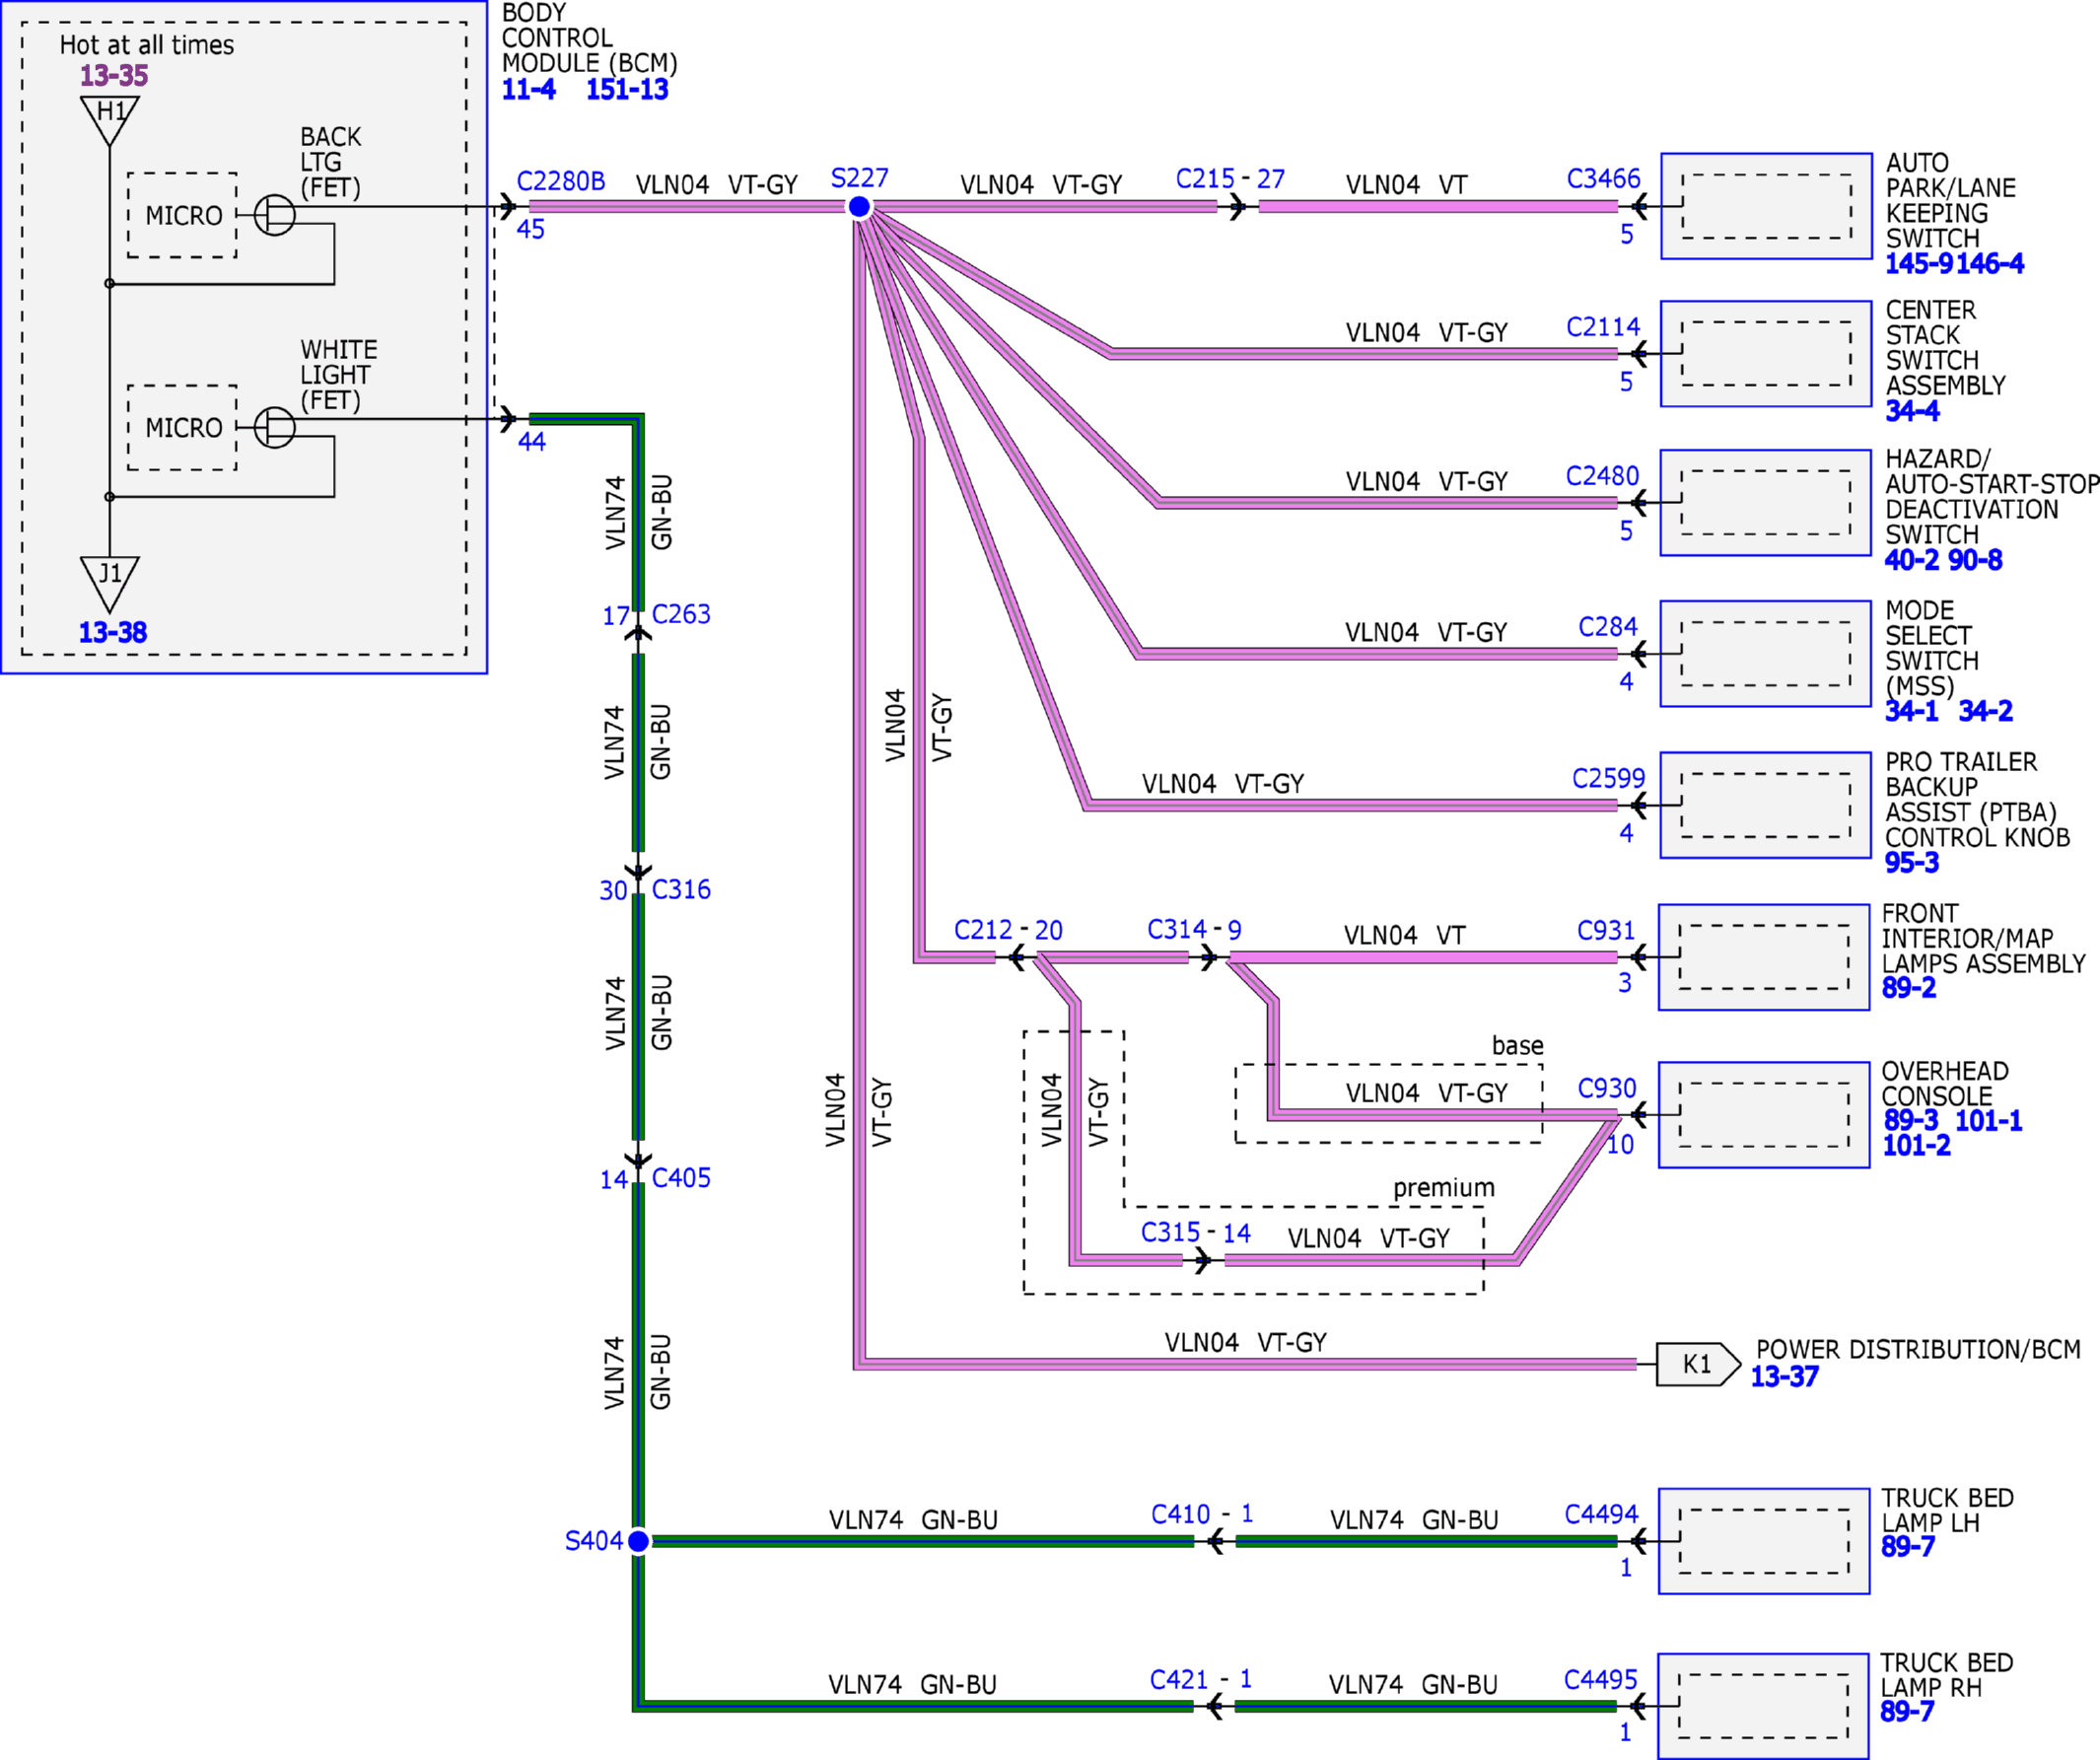Image resolution: width=2100 pixels, height=1760 pixels.
Task: Open Overhead Console link 89-3
Action: 1911,1121
